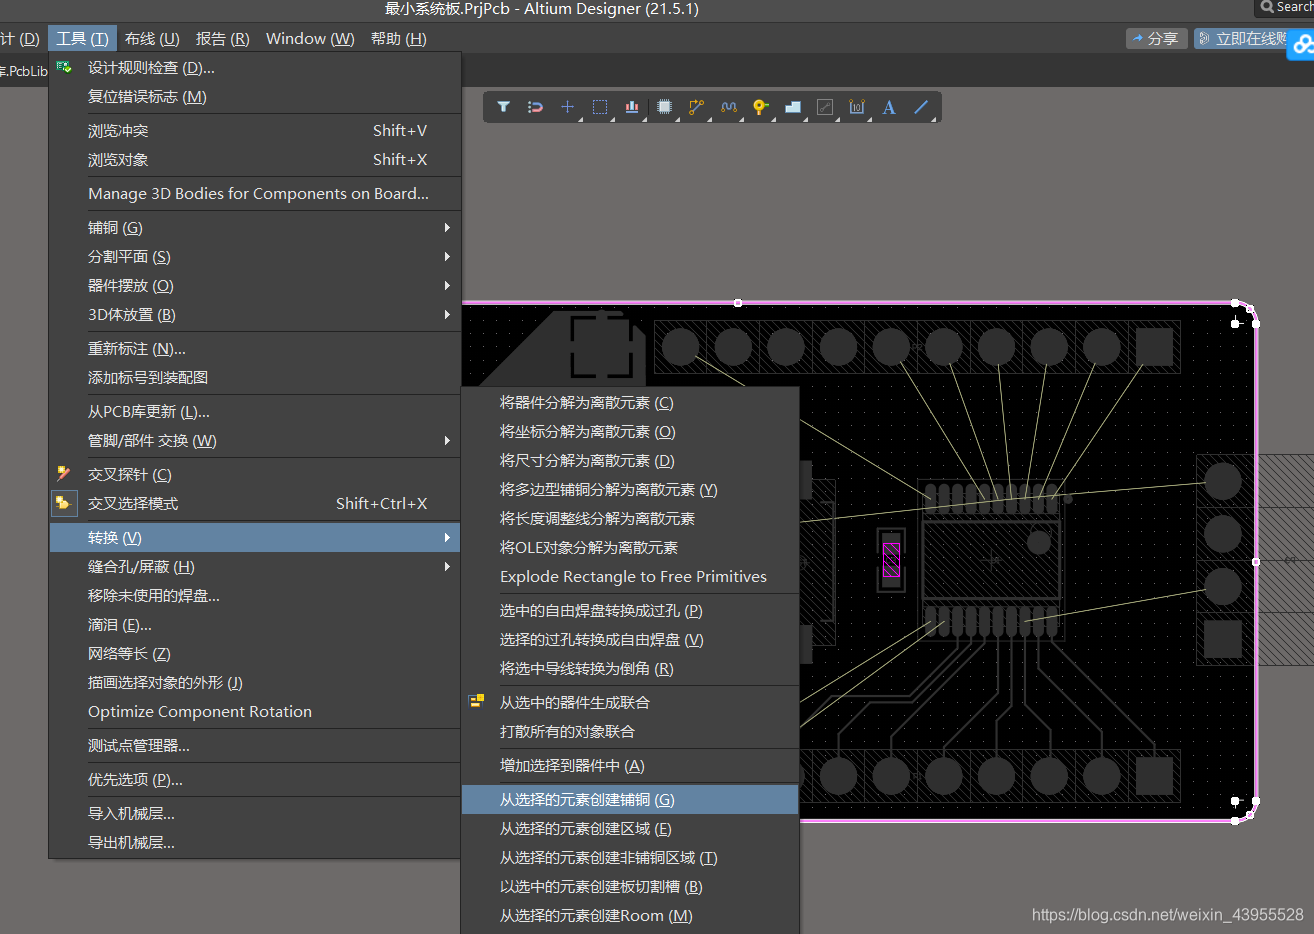Expand the 缝合孔/屏蔽 (H) submenu

141,567
